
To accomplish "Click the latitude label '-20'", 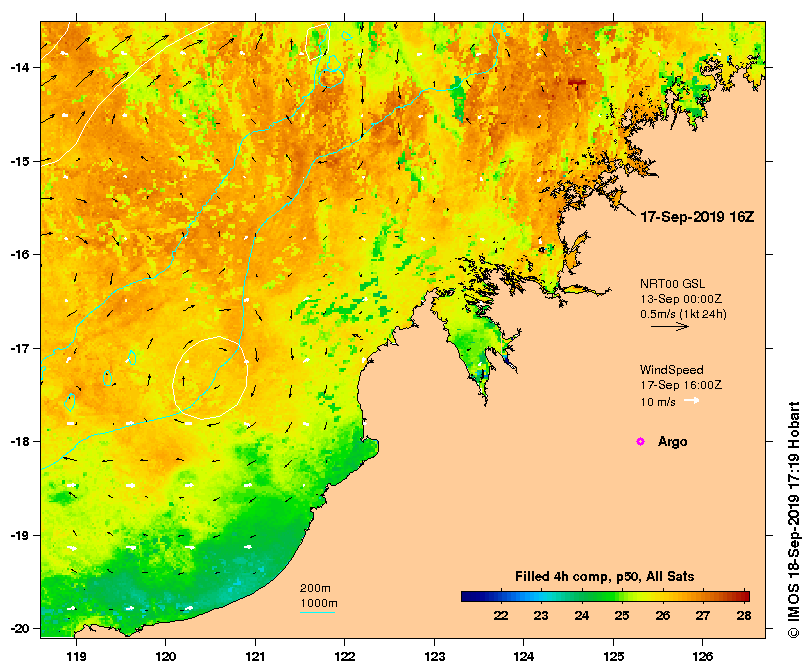I will pos(19,629).
